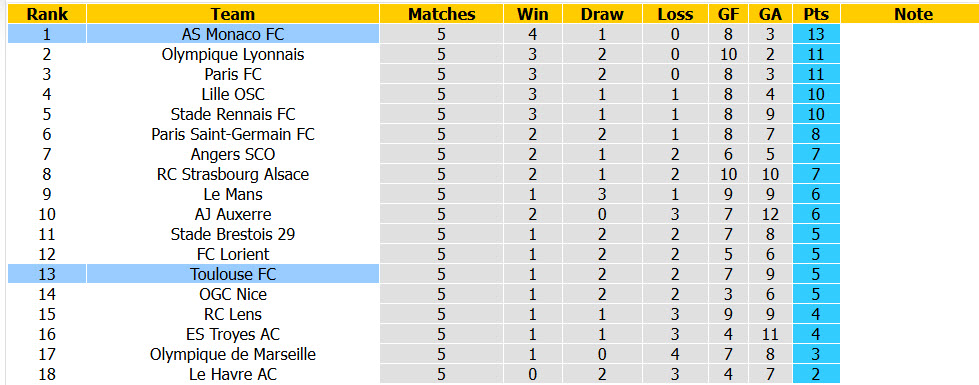Click the Le Havre AC team name
The height and width of the screenshot is (385, 979).
(233, 374)
